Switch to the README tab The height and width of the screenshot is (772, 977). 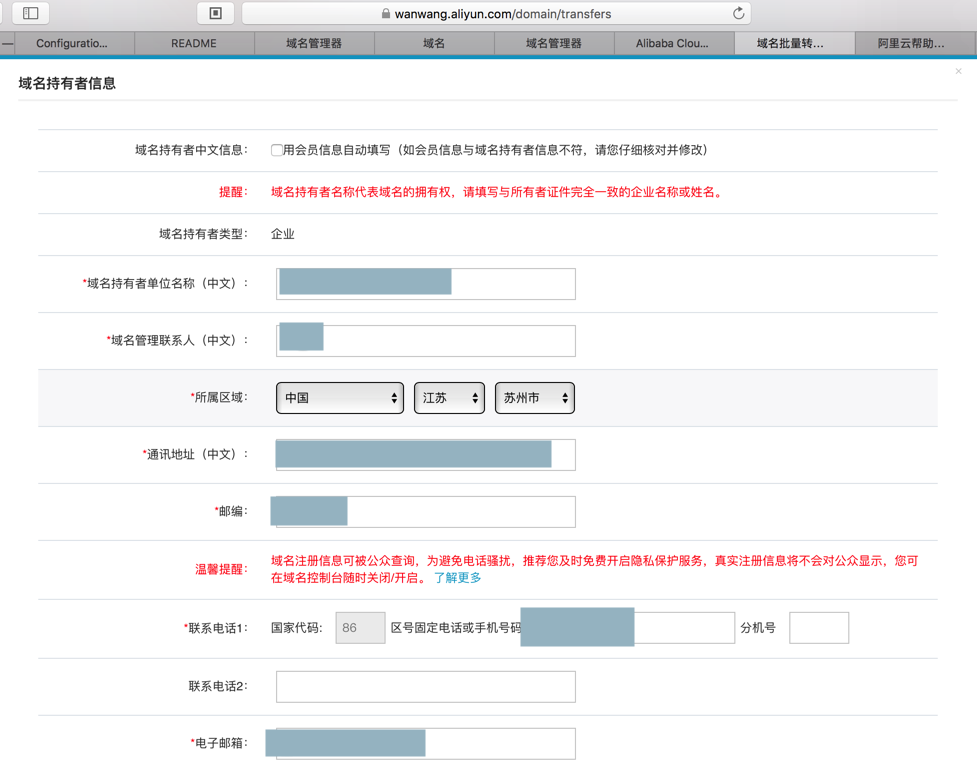point(194,43)
